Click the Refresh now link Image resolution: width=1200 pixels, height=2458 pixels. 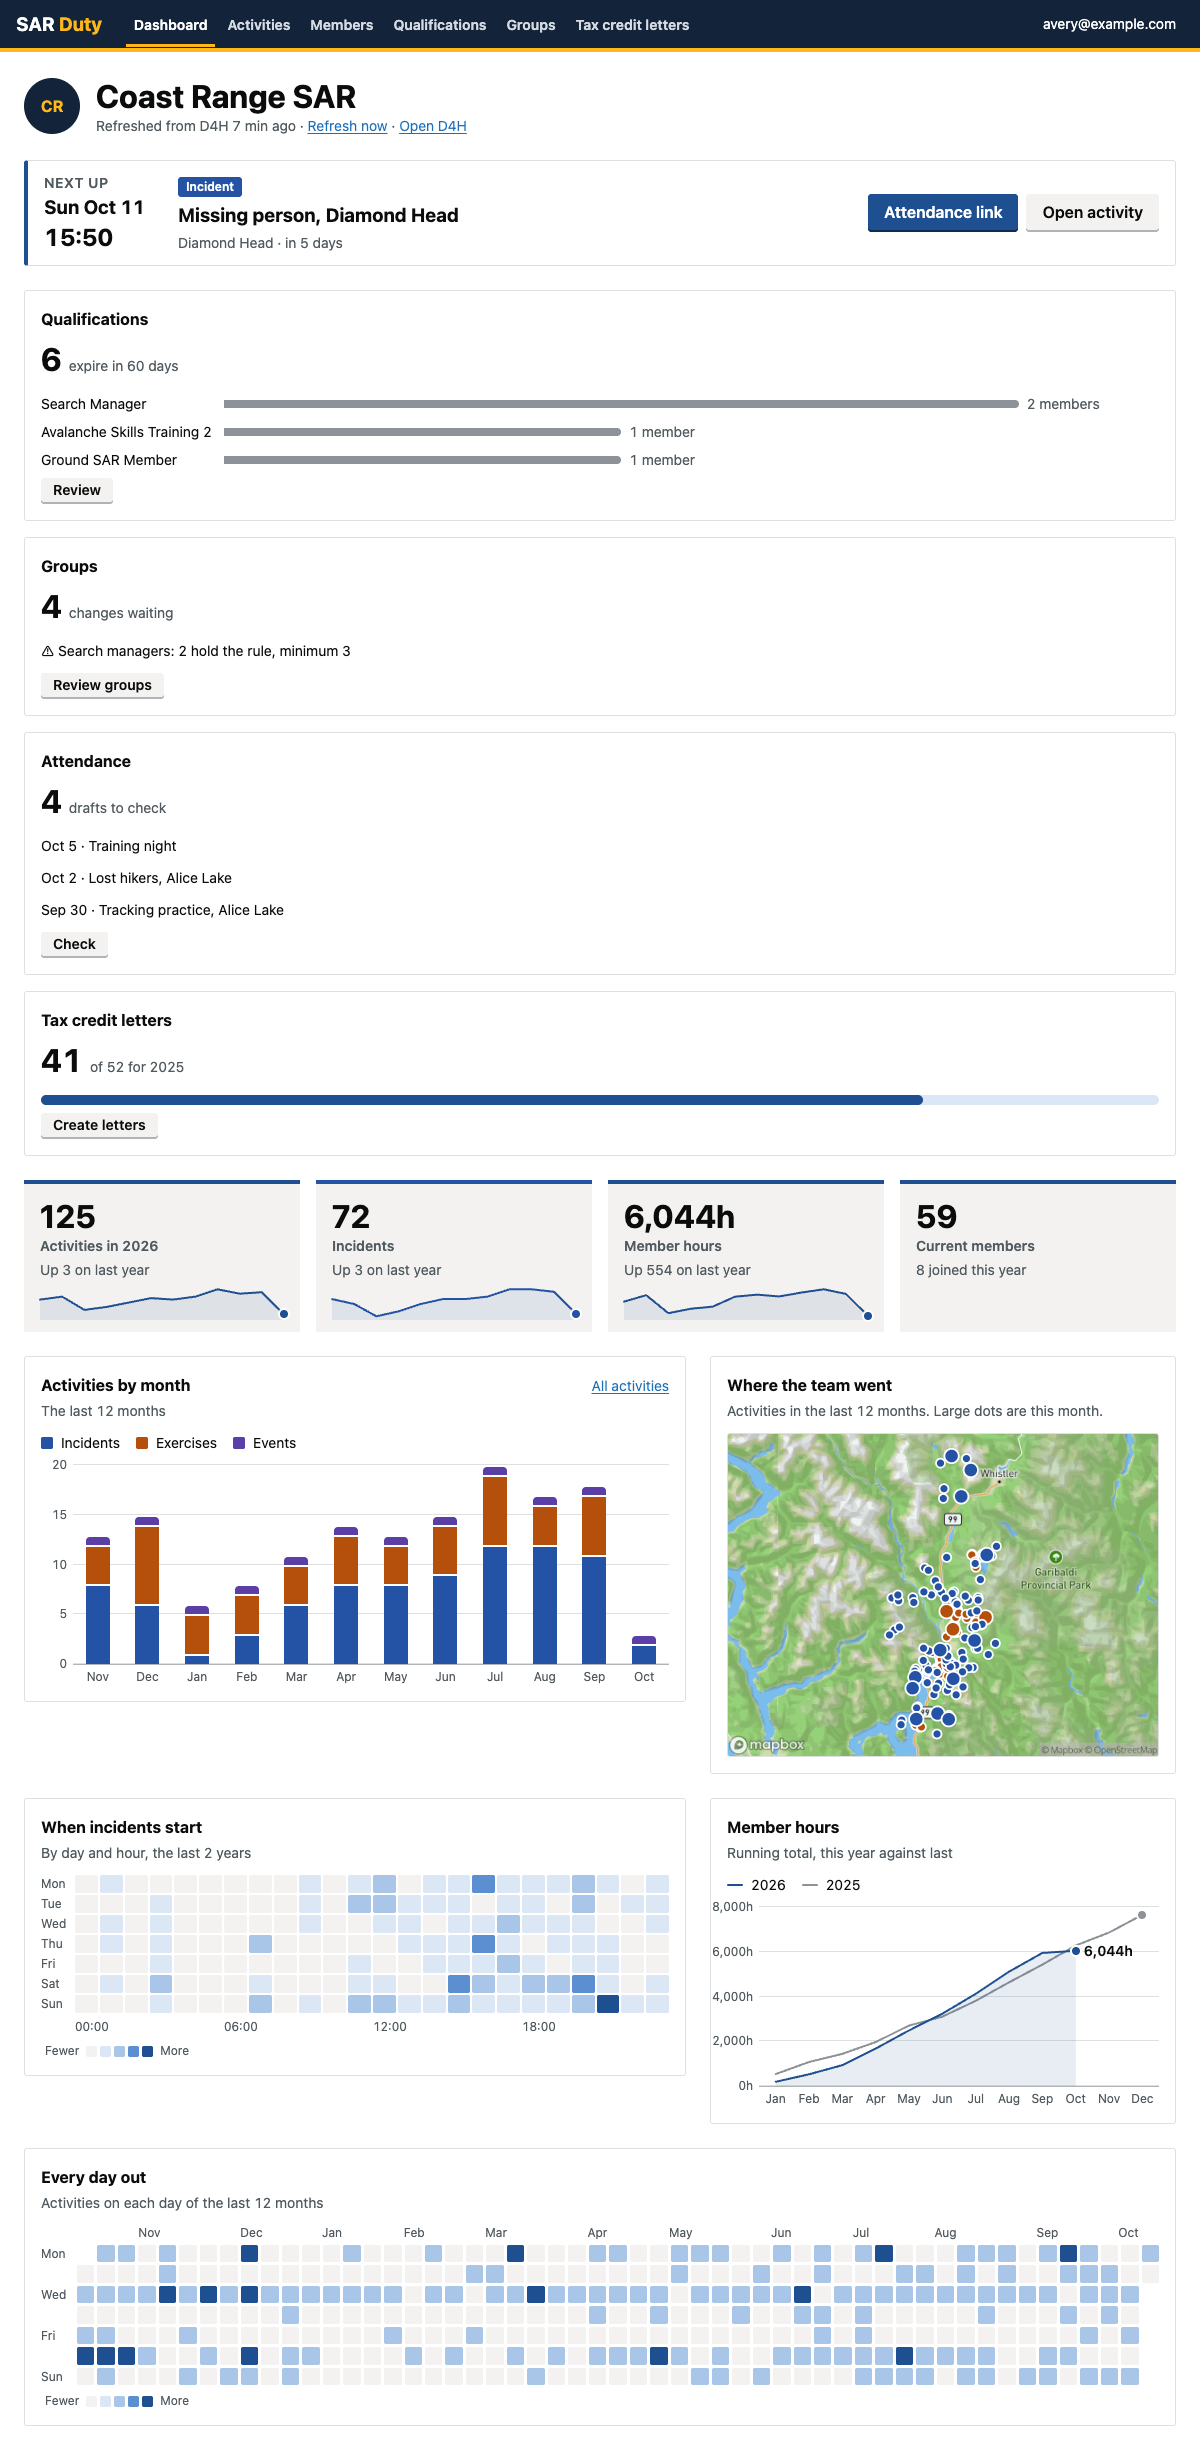pyautogui.click(x=347, y=126)
